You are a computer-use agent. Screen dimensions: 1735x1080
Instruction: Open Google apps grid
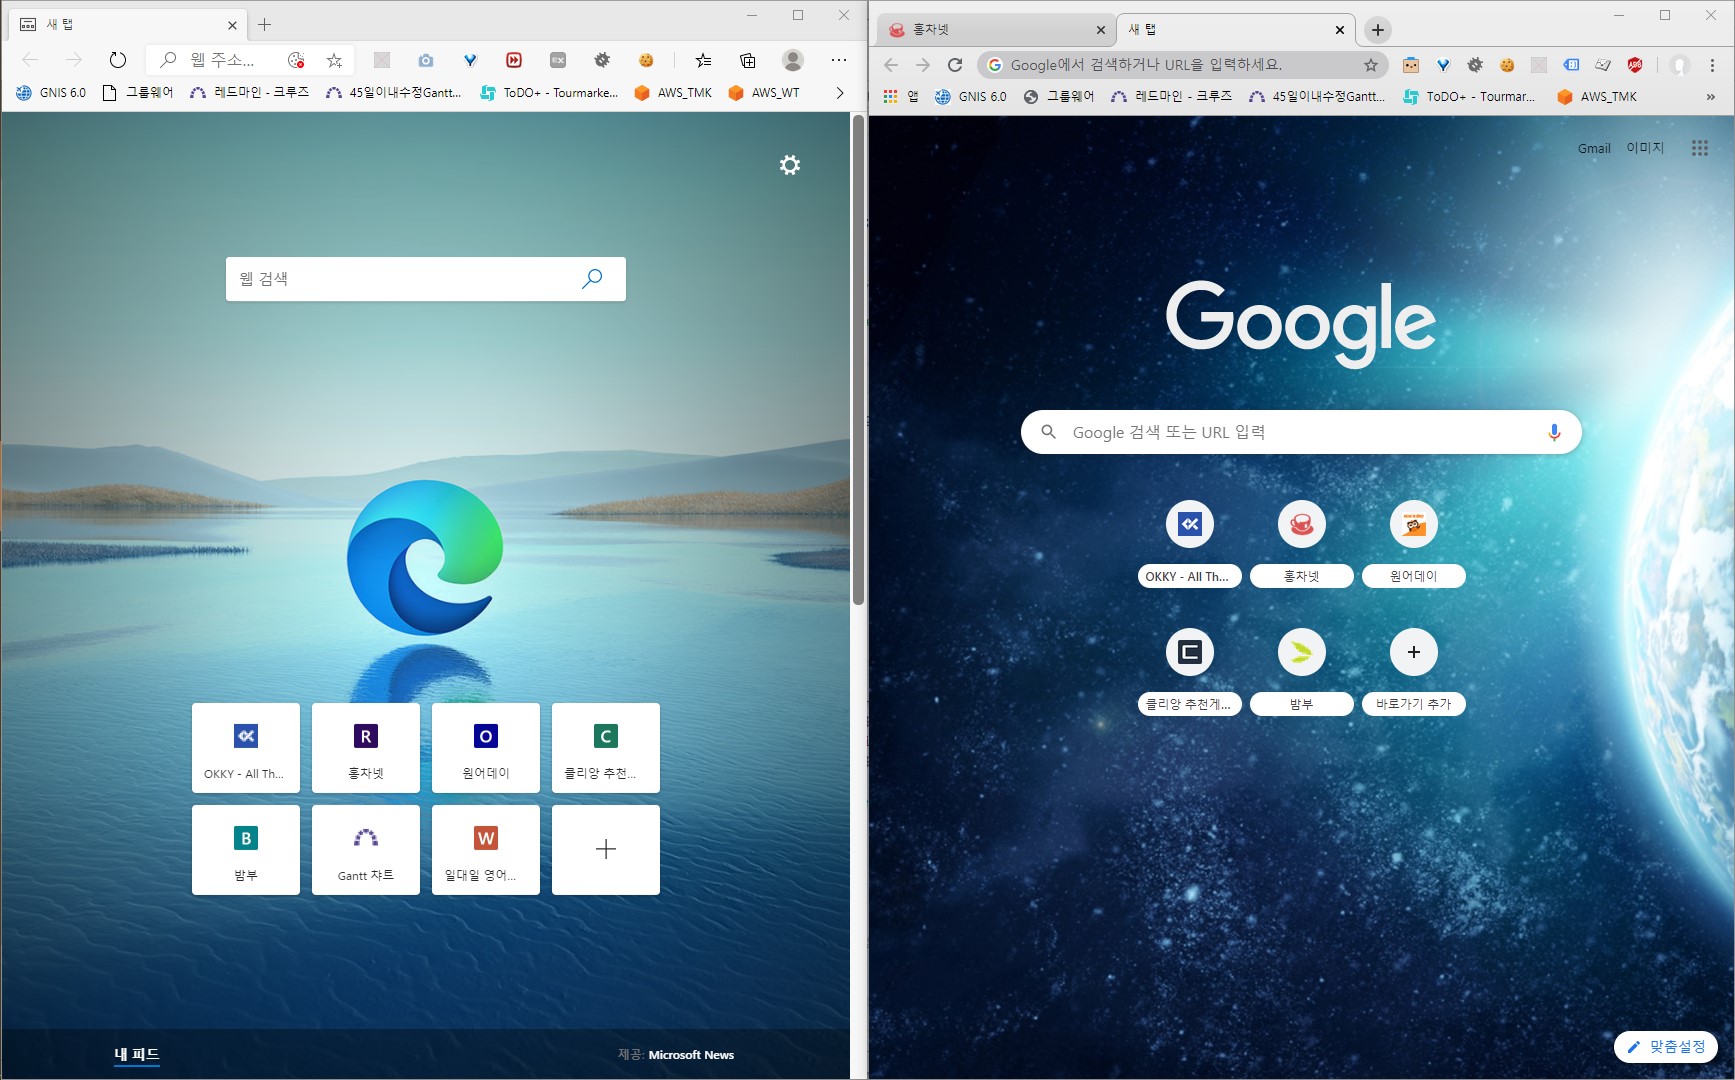1700,148
